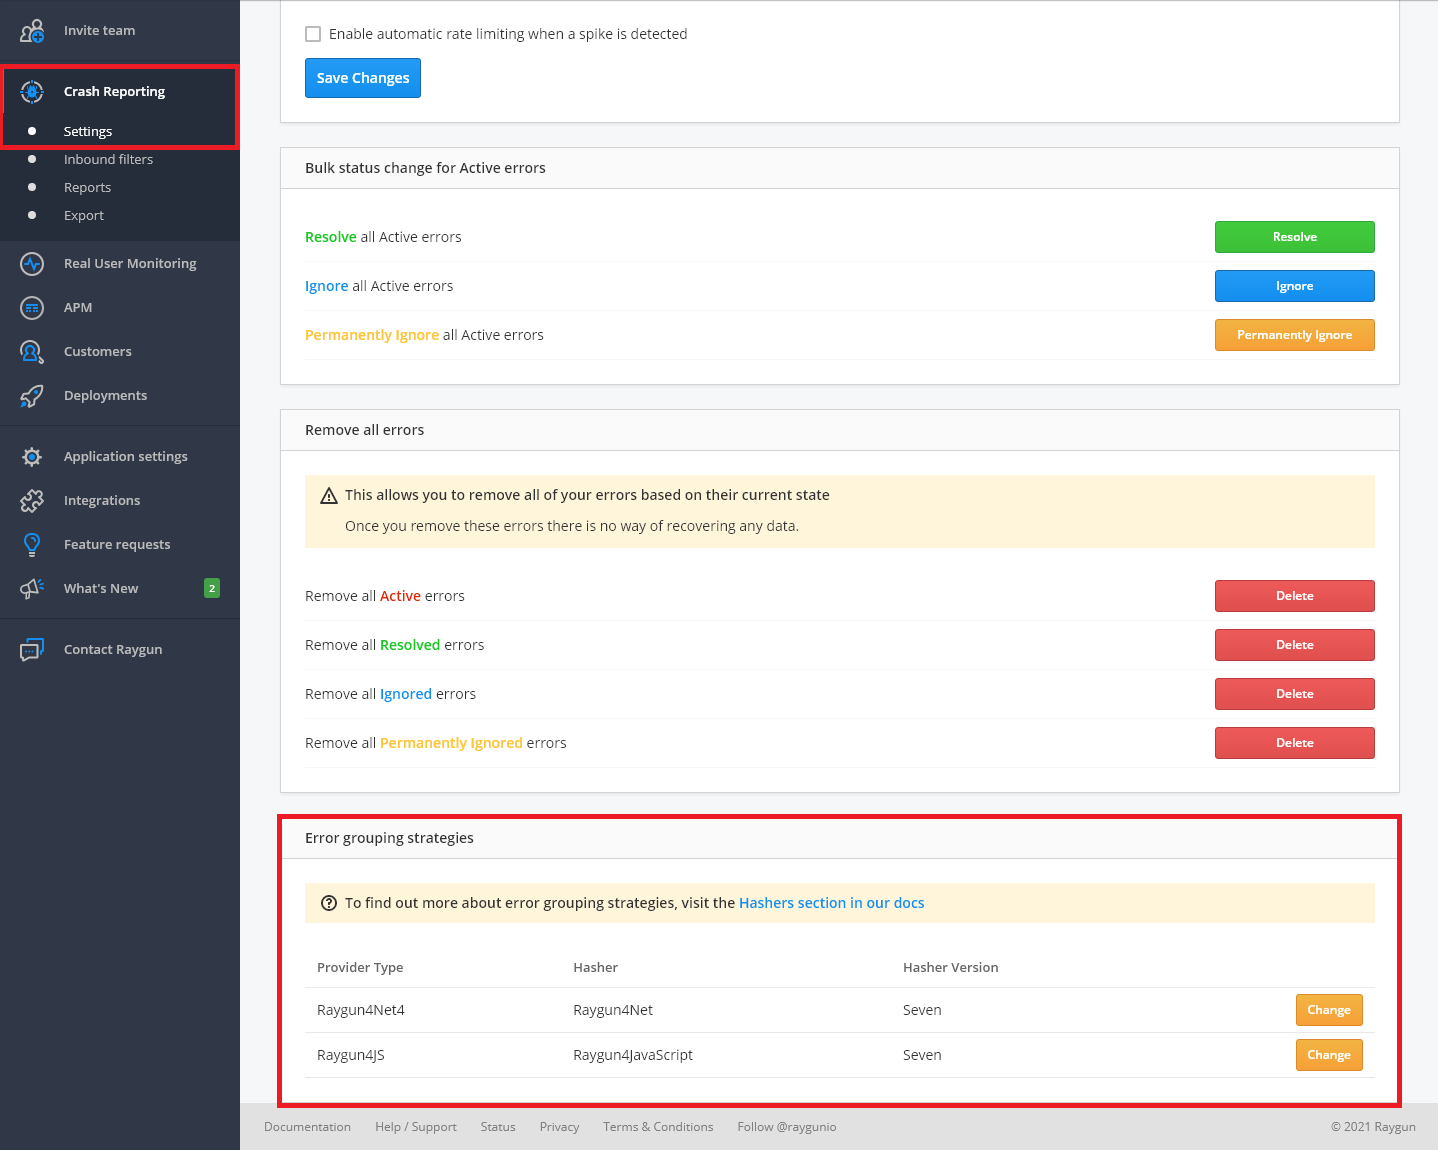Click the Application settings gear icon
Viewport: 1438px width, 1150px height.
[x=32, y=457]
